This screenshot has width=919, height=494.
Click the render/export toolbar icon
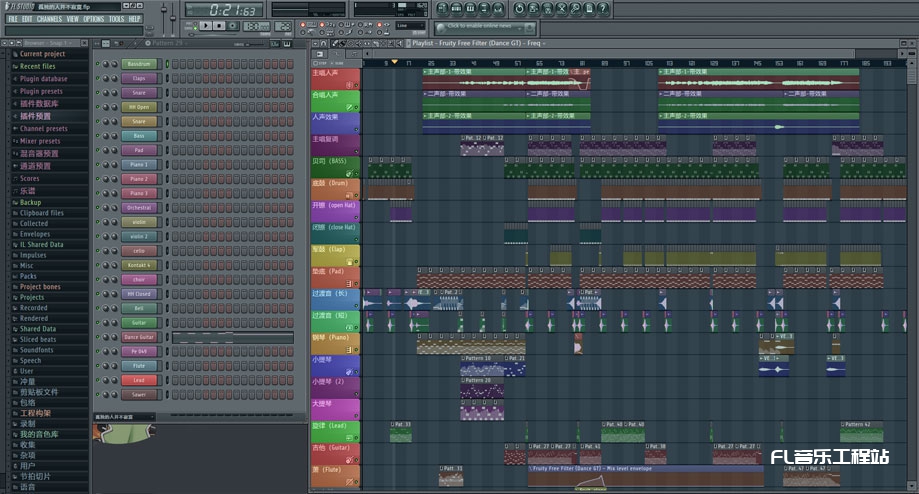(547, 9)
